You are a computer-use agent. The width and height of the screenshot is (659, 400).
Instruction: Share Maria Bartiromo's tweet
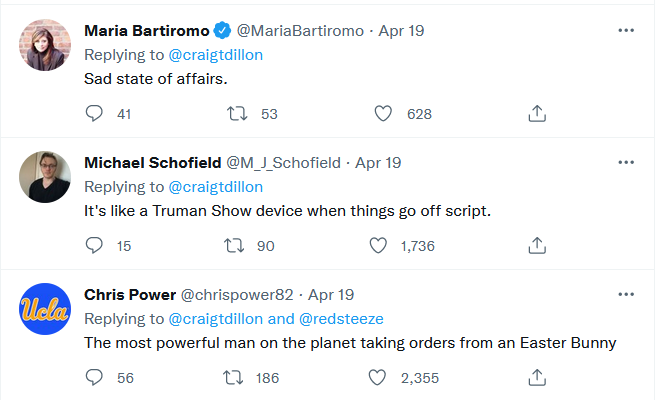click(x=536, y=114)
